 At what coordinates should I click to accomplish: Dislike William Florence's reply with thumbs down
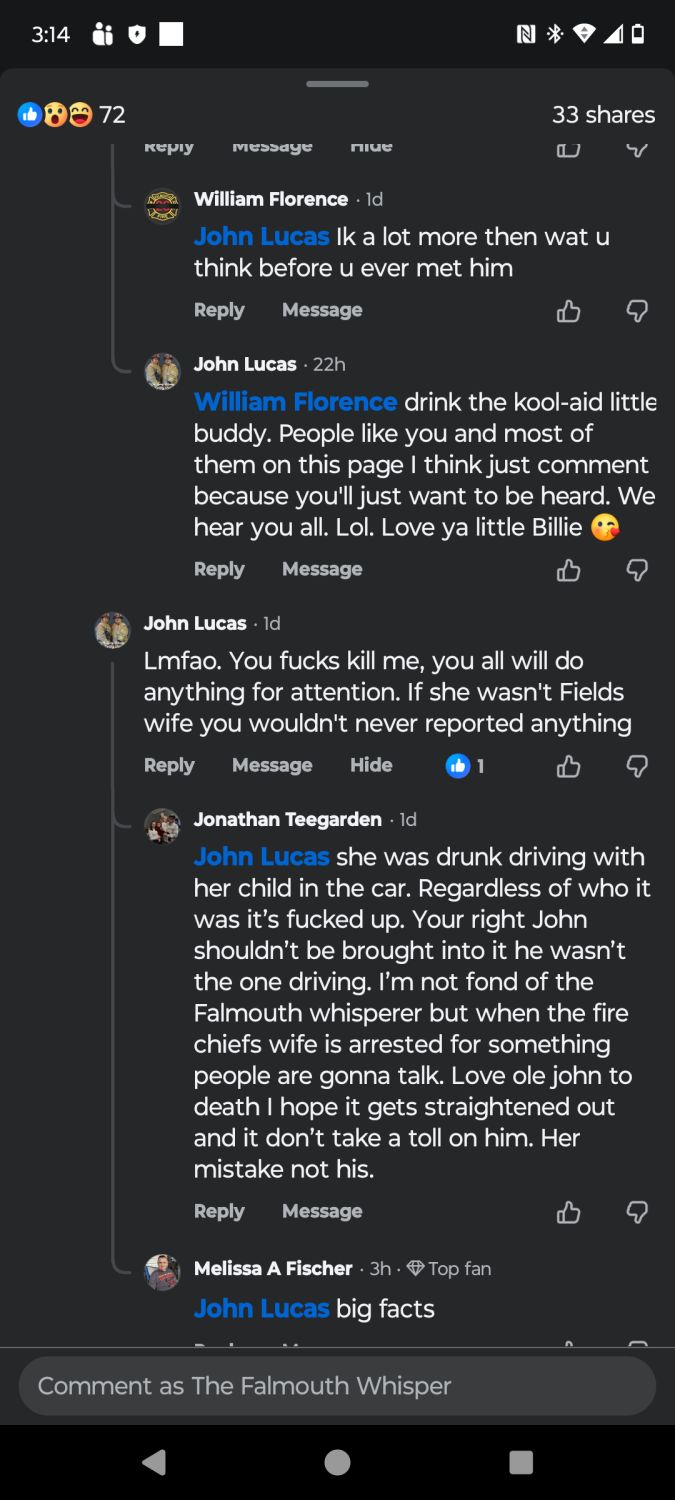pyautogui.click(x=637, y=311)
